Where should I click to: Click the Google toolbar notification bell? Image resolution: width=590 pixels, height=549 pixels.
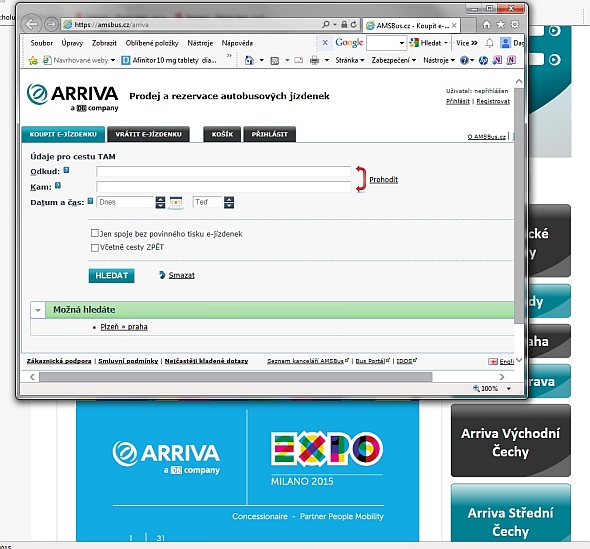click(489, 43)
